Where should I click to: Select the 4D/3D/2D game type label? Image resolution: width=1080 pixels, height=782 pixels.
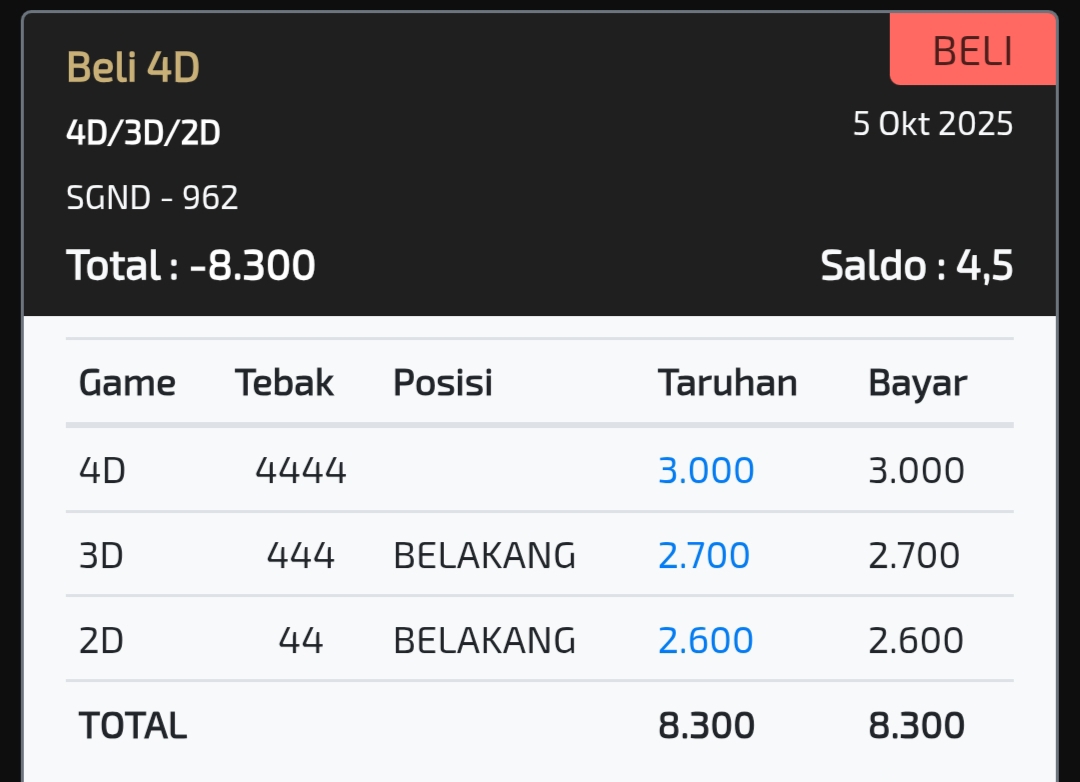click(x=143, y=132)
